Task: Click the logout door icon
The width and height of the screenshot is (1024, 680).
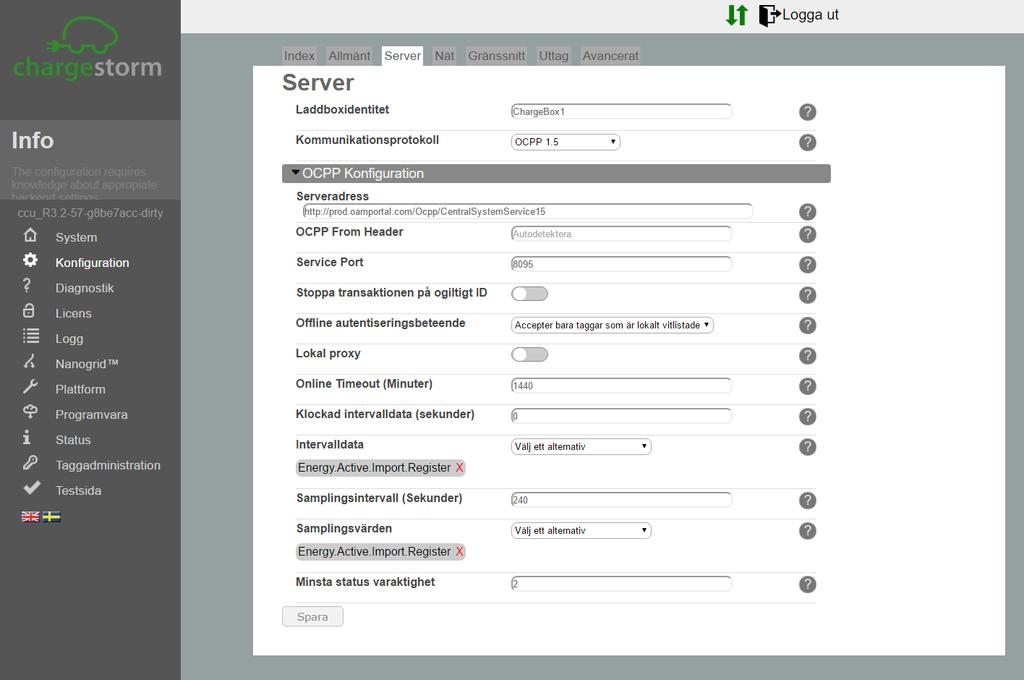Action: tap(769, 15)
